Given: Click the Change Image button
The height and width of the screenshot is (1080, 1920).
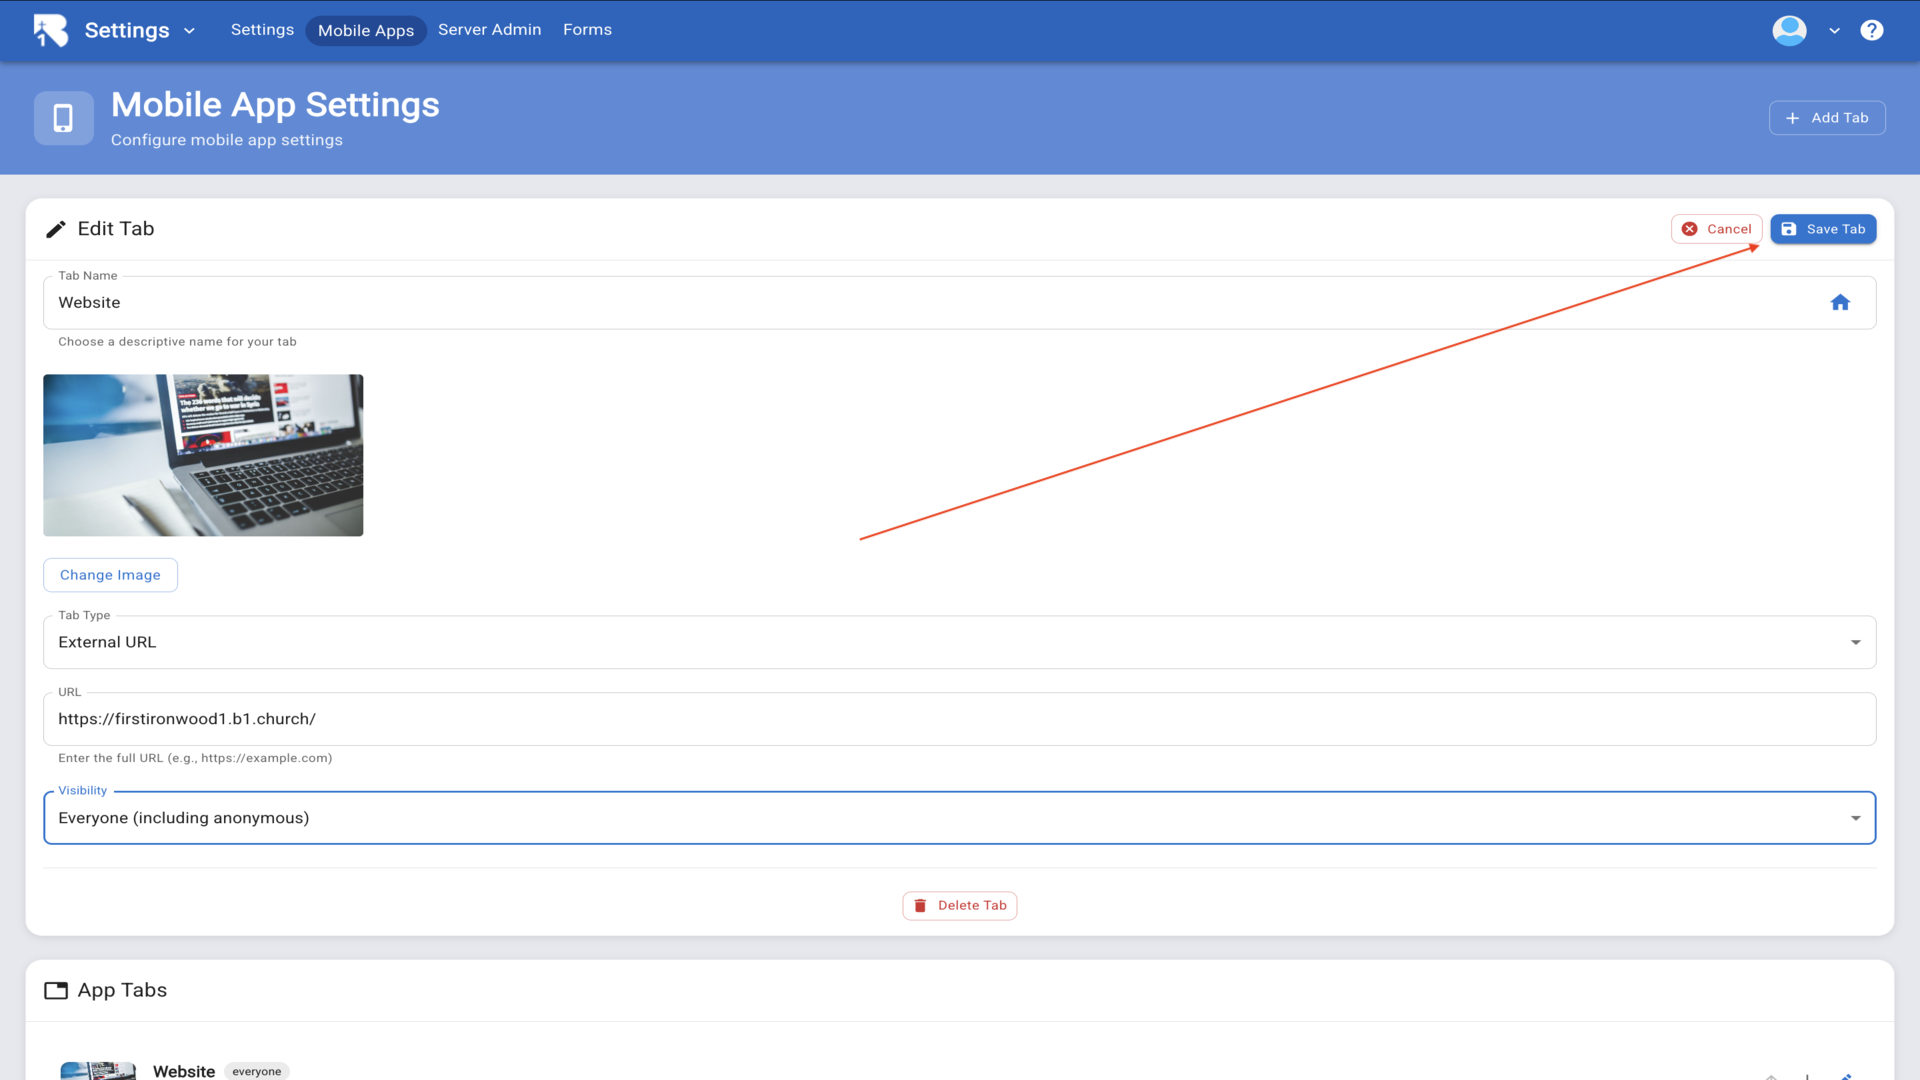Looking at the screenshot, I should tap(110, 575).
